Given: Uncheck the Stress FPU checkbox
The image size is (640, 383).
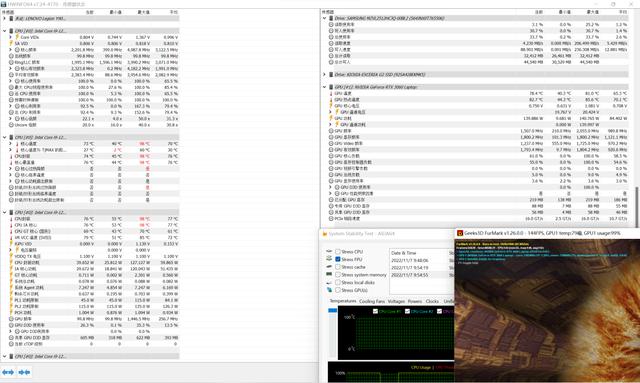Looking at the screenshot, I should (x=338, y=259).
